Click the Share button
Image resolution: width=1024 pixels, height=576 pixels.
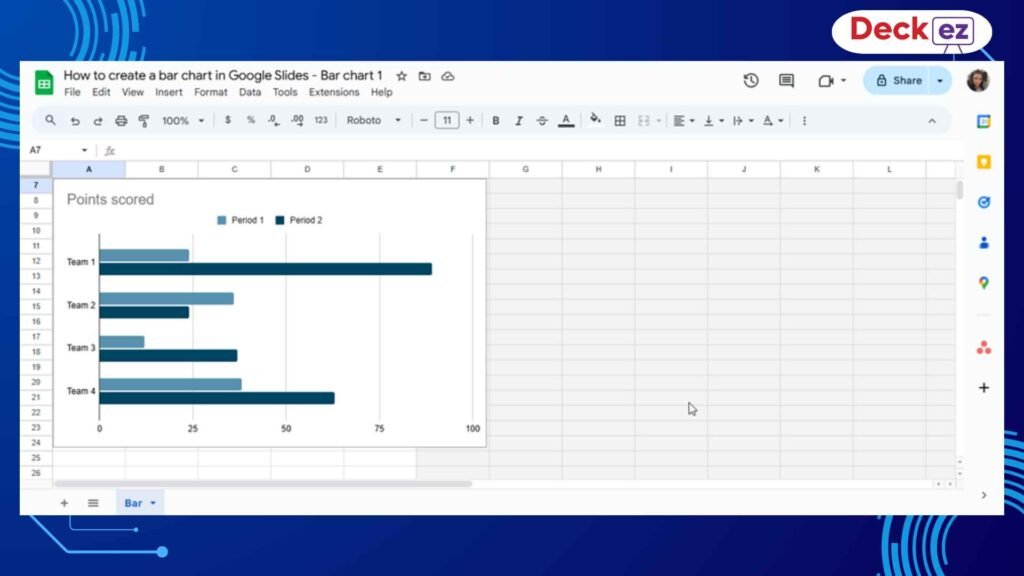(x=899, y=80)
